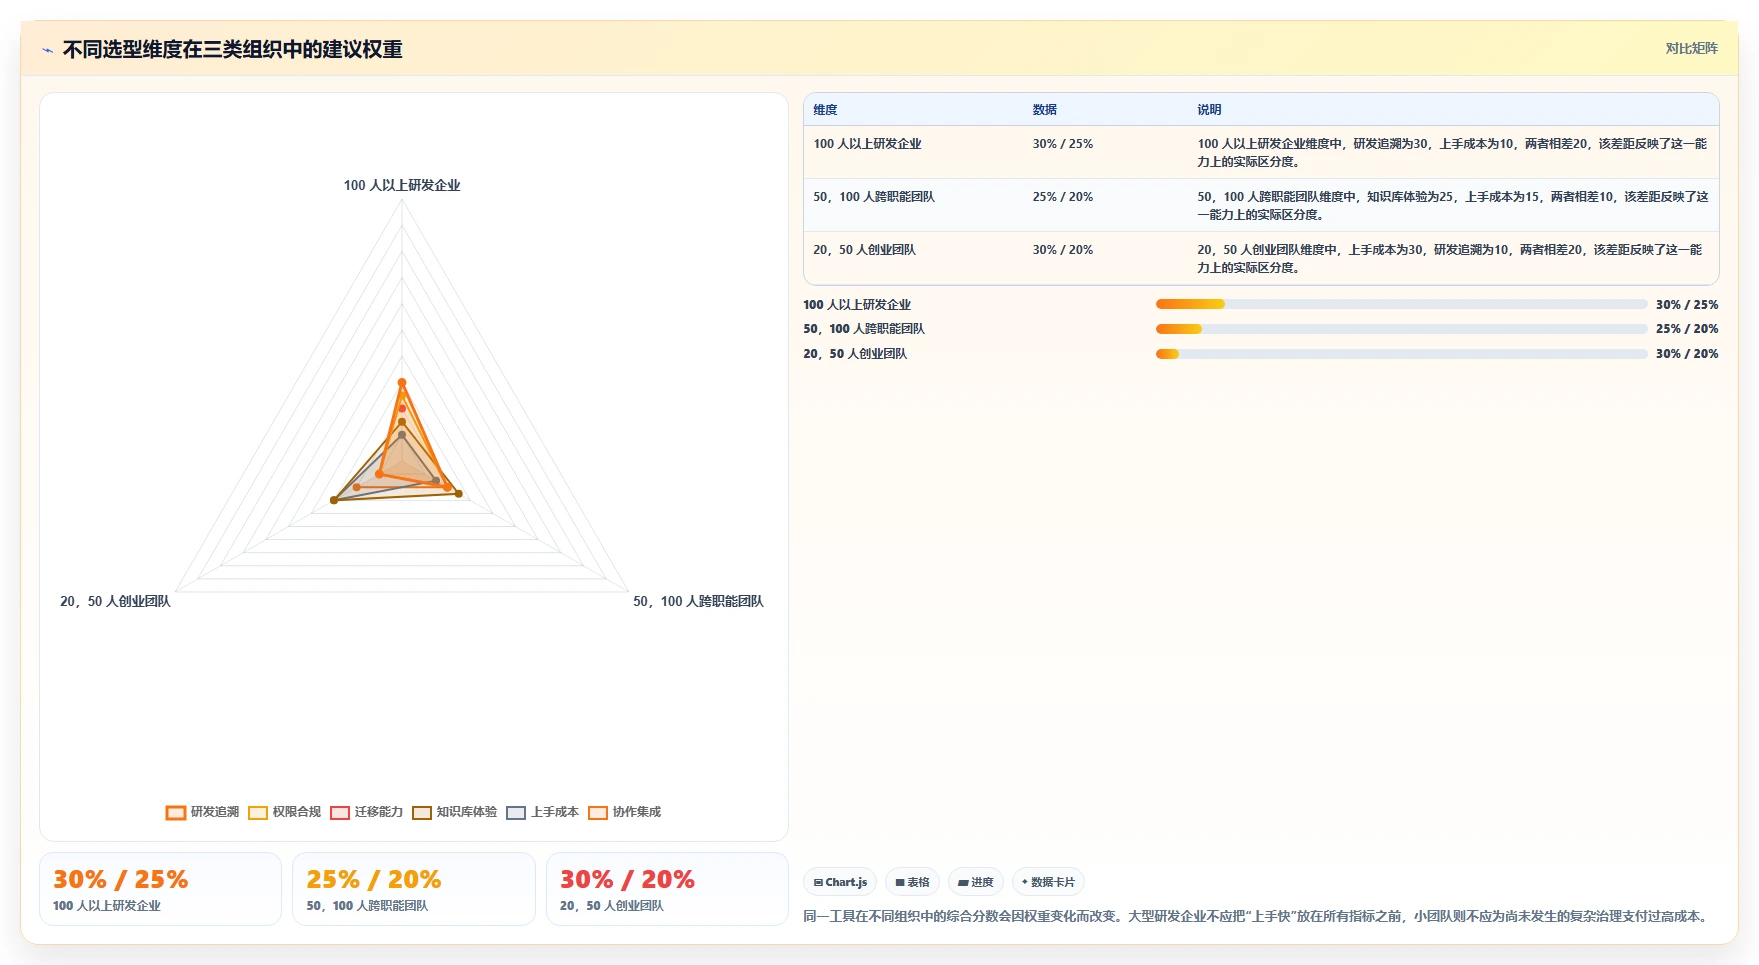Open the 30% / 20% stat card
The image size is (1759, 965).
(667, 889)
